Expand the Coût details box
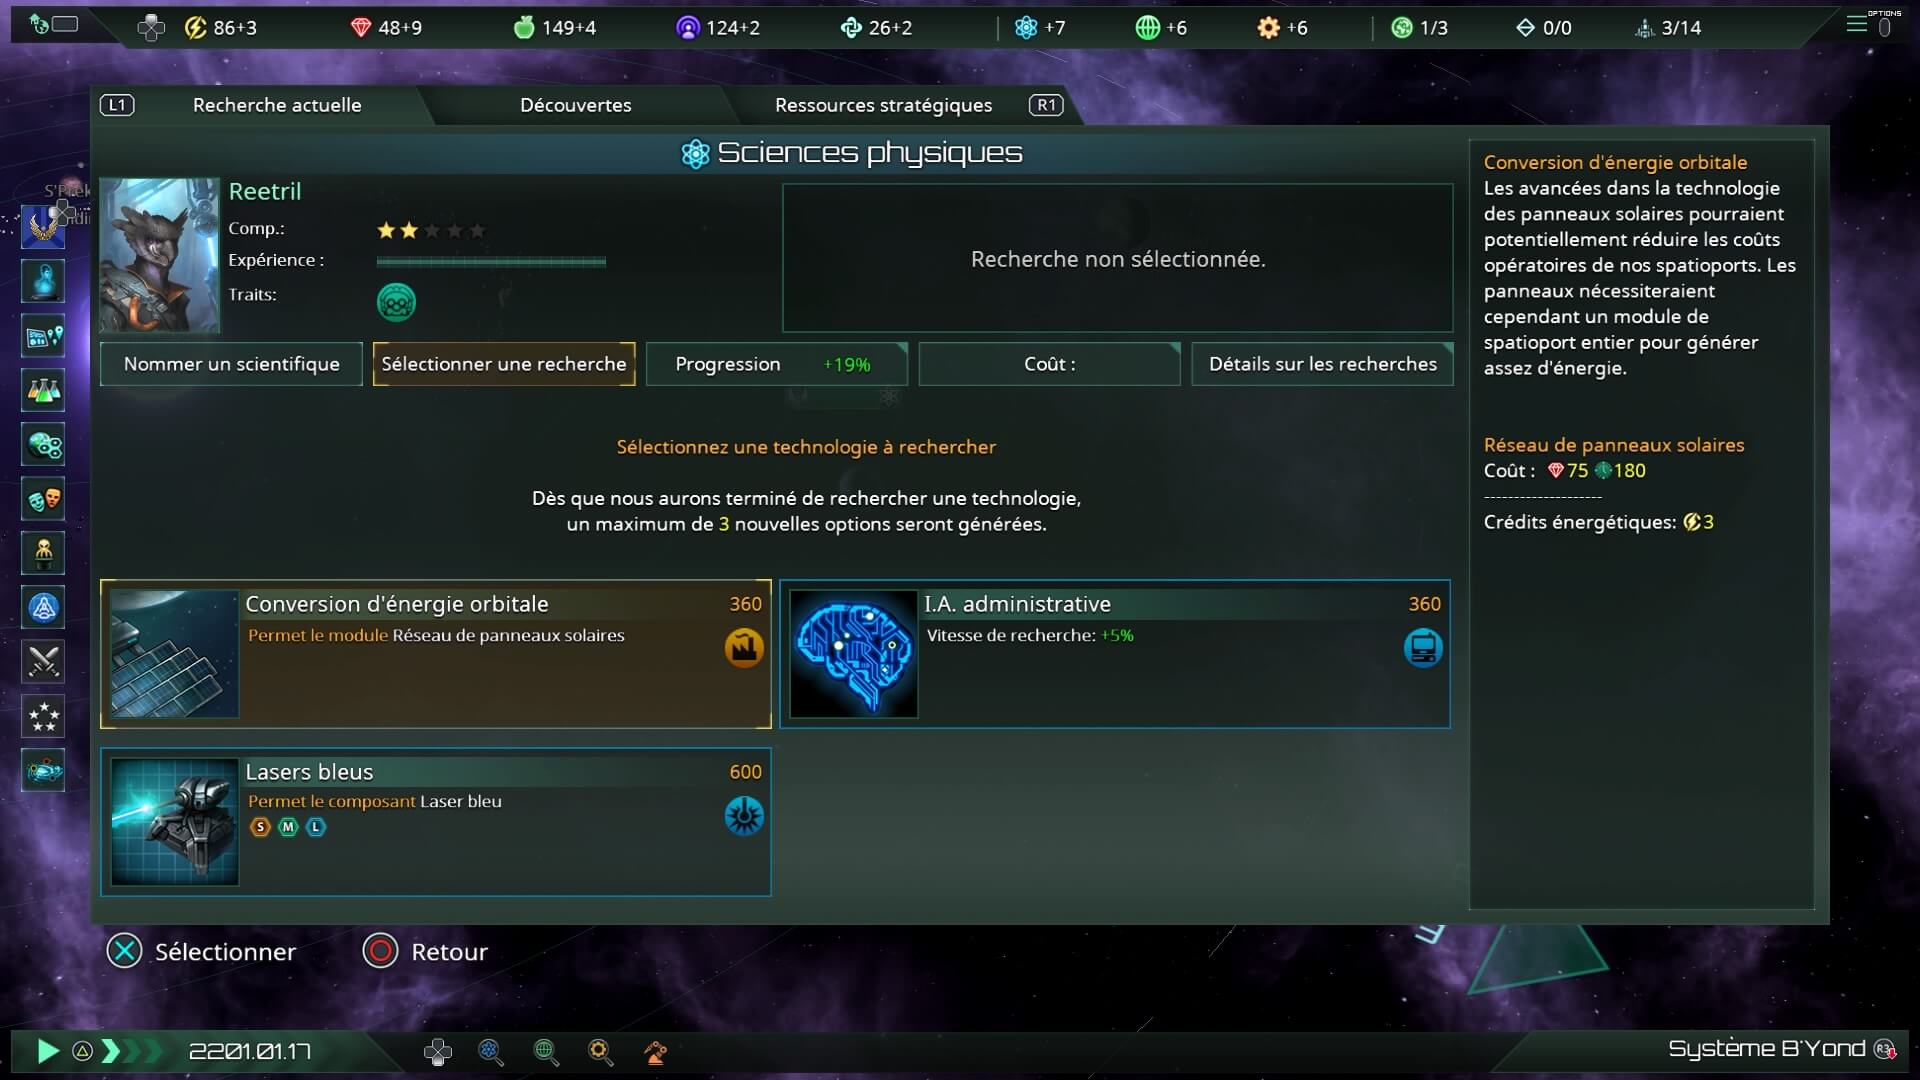 point(1050,364)
